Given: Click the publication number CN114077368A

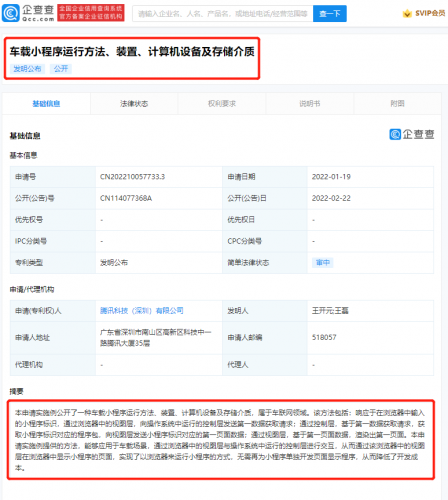Looking at the screenshot, I should (126, 198).
